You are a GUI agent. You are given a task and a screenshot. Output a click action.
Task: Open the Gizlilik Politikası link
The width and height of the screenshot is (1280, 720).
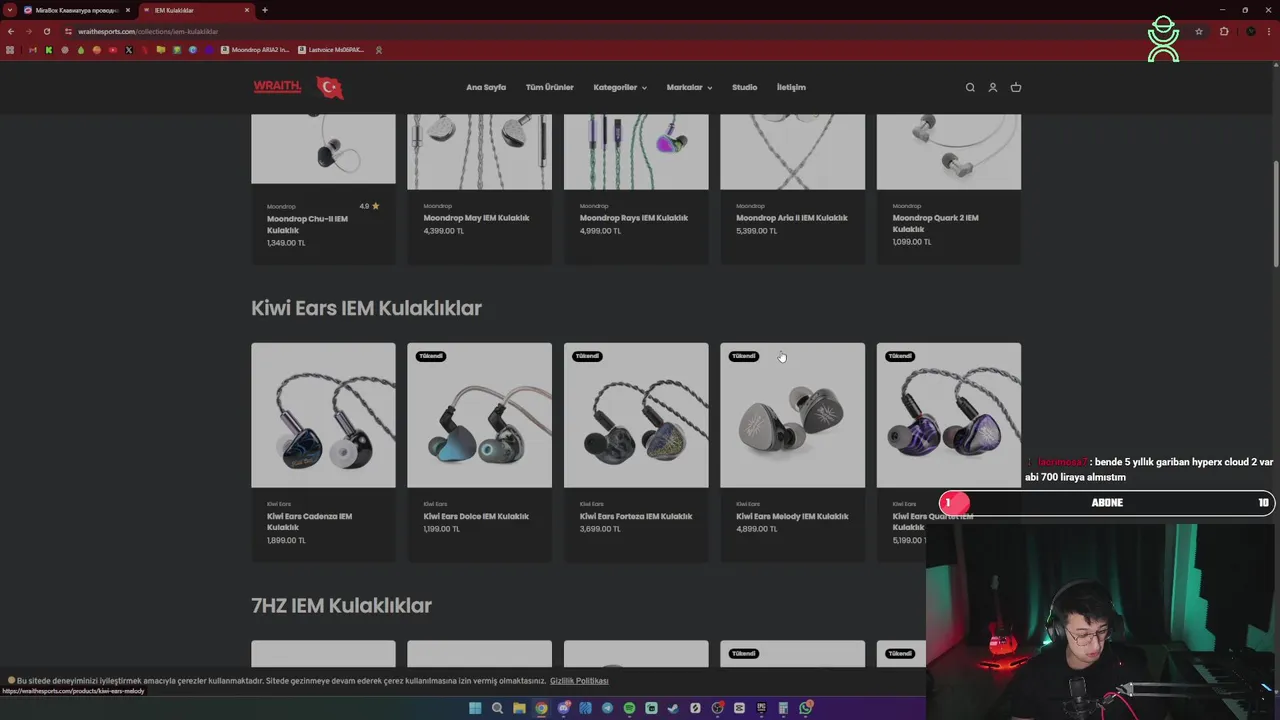click(579, 681)
